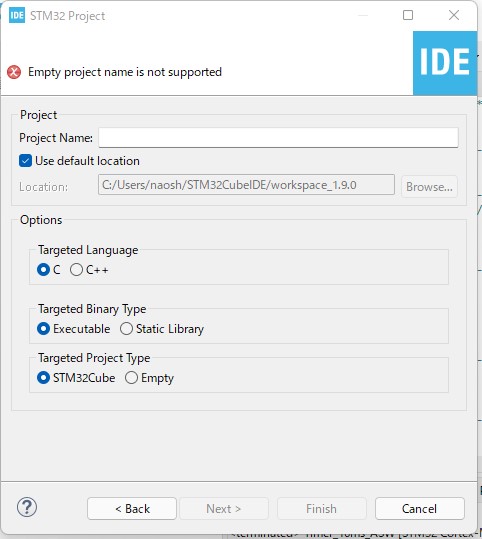
Task: Click the Next > button
Action: (x=224, y=509)
